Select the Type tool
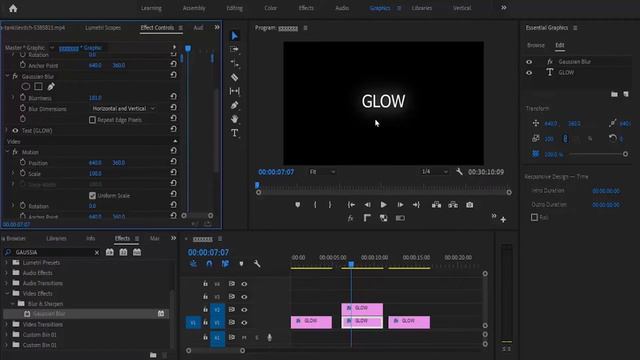The height and width of the screenshot is (360, 640). (x=234, y=133)
